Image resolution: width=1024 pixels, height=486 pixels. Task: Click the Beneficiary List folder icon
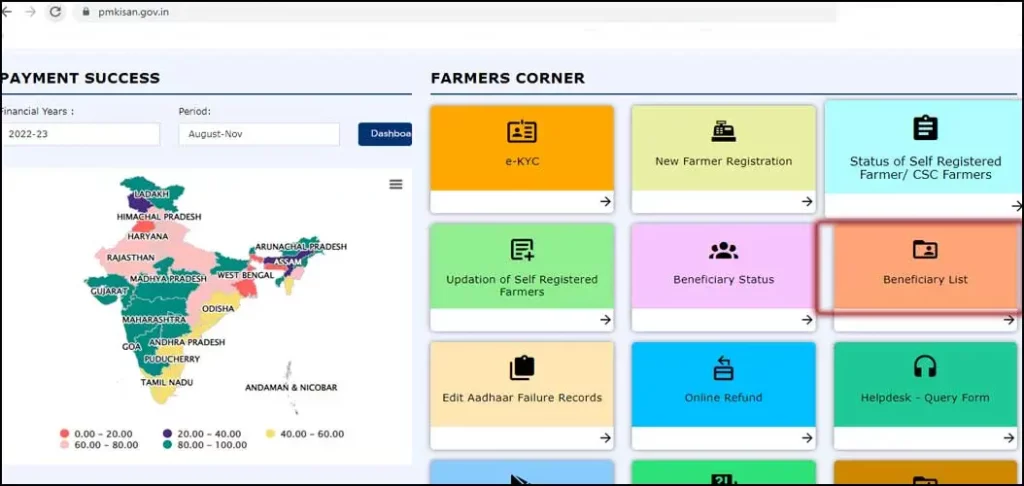[x=925, y=250]
